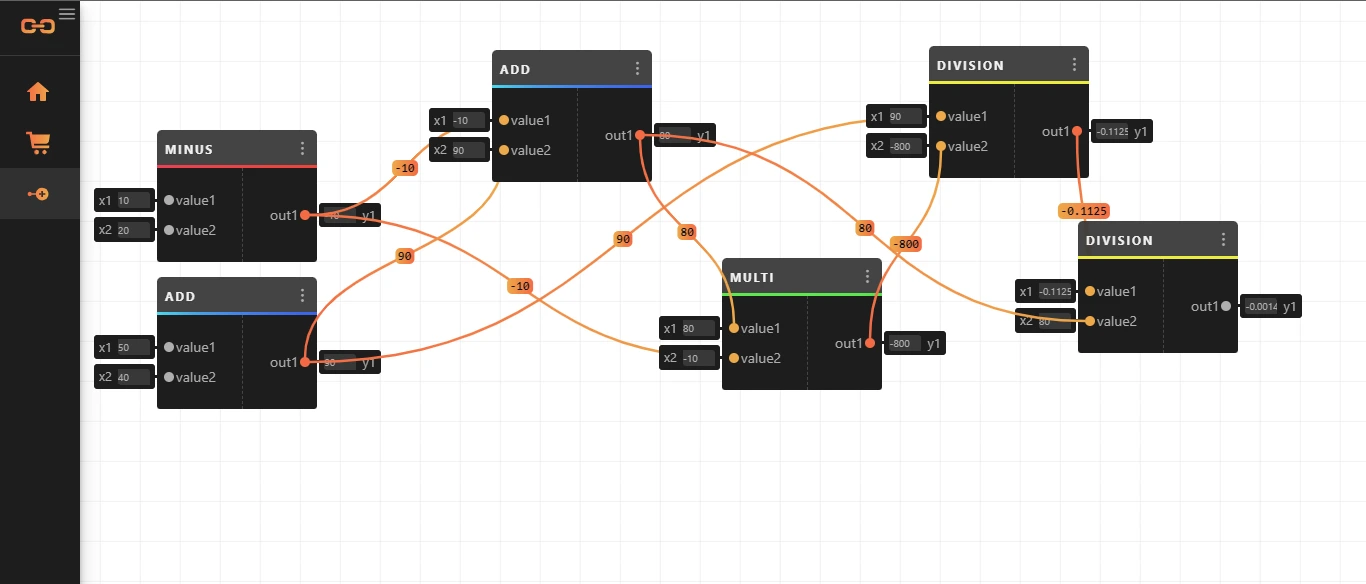Viewport: 1366px width, 584px height.
Task: Edit the ADD node x2 field showing 40
Action: pyautogui.click(x=132, y=377)
